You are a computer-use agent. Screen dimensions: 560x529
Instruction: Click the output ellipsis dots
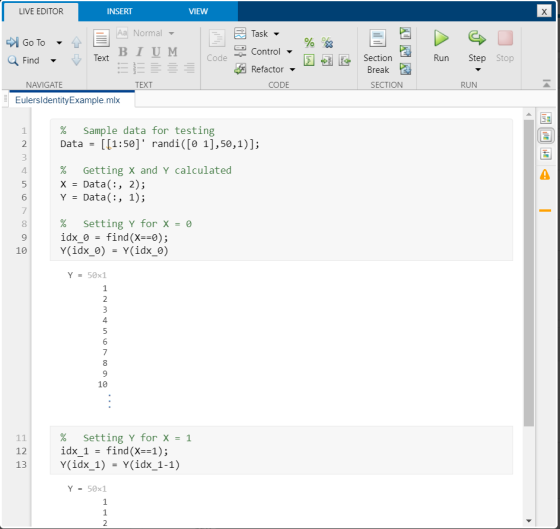(x=109, y=401)
